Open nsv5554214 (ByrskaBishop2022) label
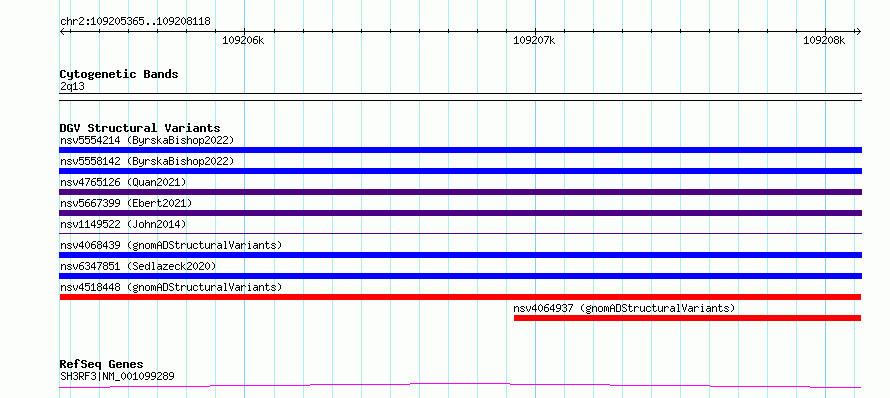The width and height of the screenshot is (890, 398). tap(147, 140)
